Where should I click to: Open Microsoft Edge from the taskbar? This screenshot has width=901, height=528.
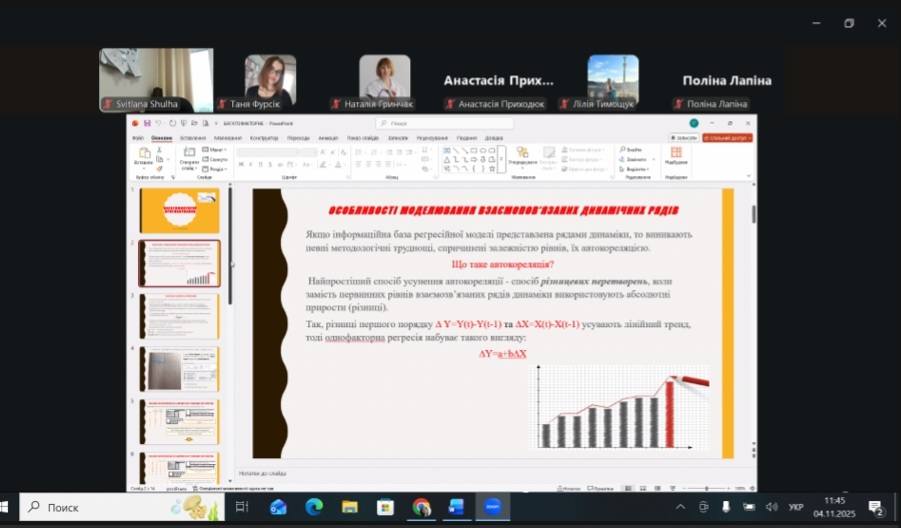313,507
